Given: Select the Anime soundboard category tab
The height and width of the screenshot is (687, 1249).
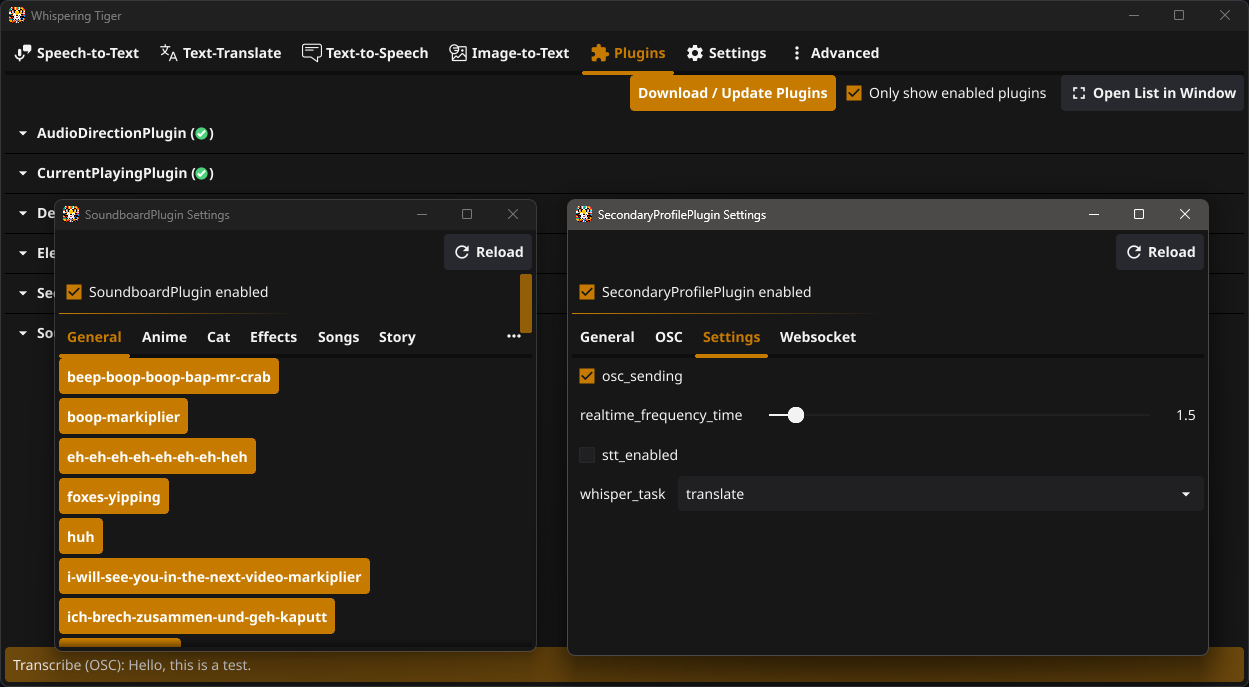Looking at the screenshot, I should coord(164,337).
